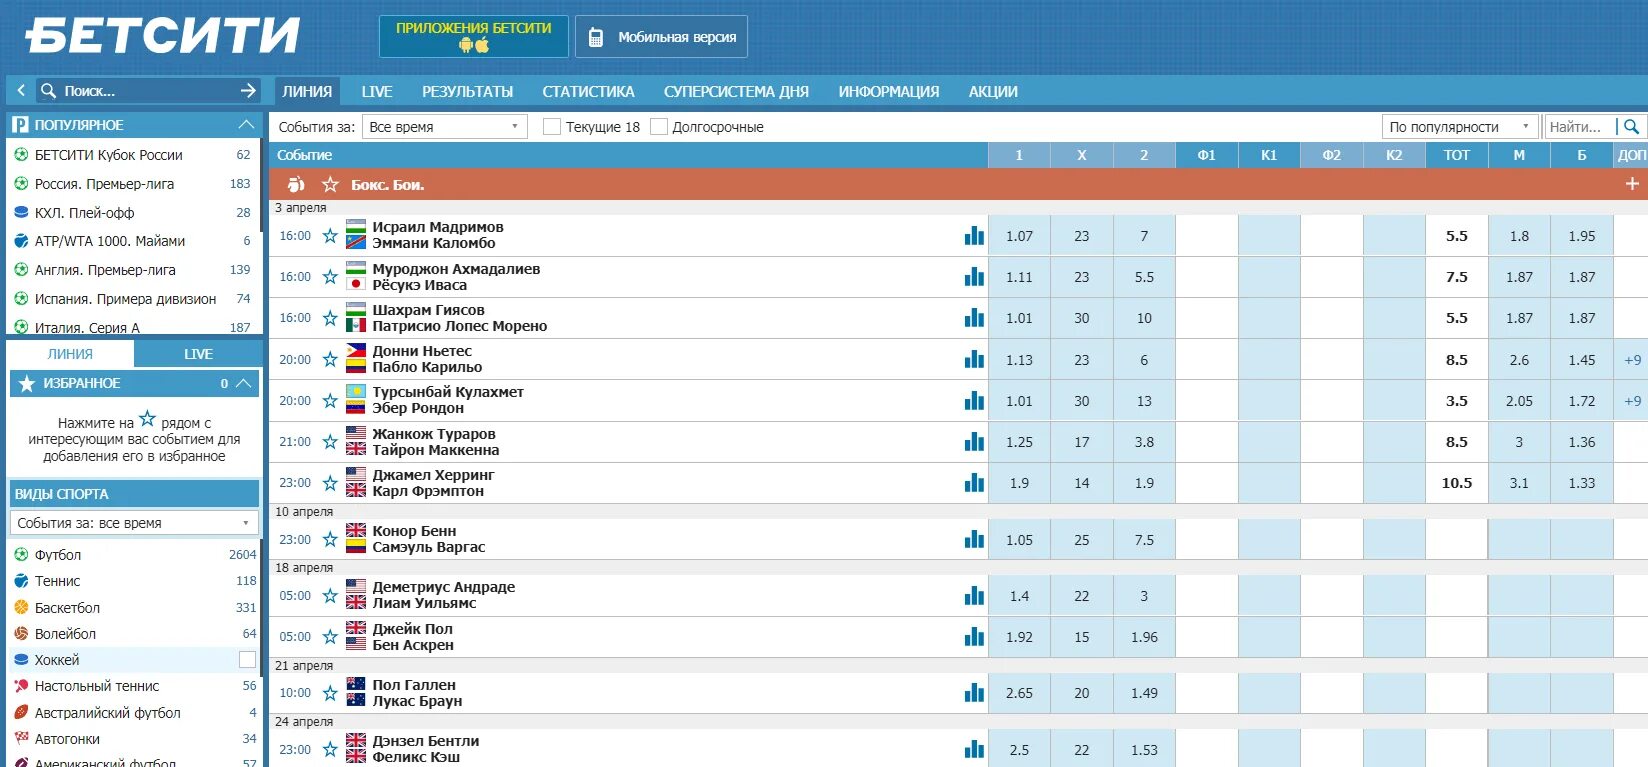Image resolution: width=1648 pixels, height=767 pixels.
Task: Open the Результаты tab
Action: (467, 91)
